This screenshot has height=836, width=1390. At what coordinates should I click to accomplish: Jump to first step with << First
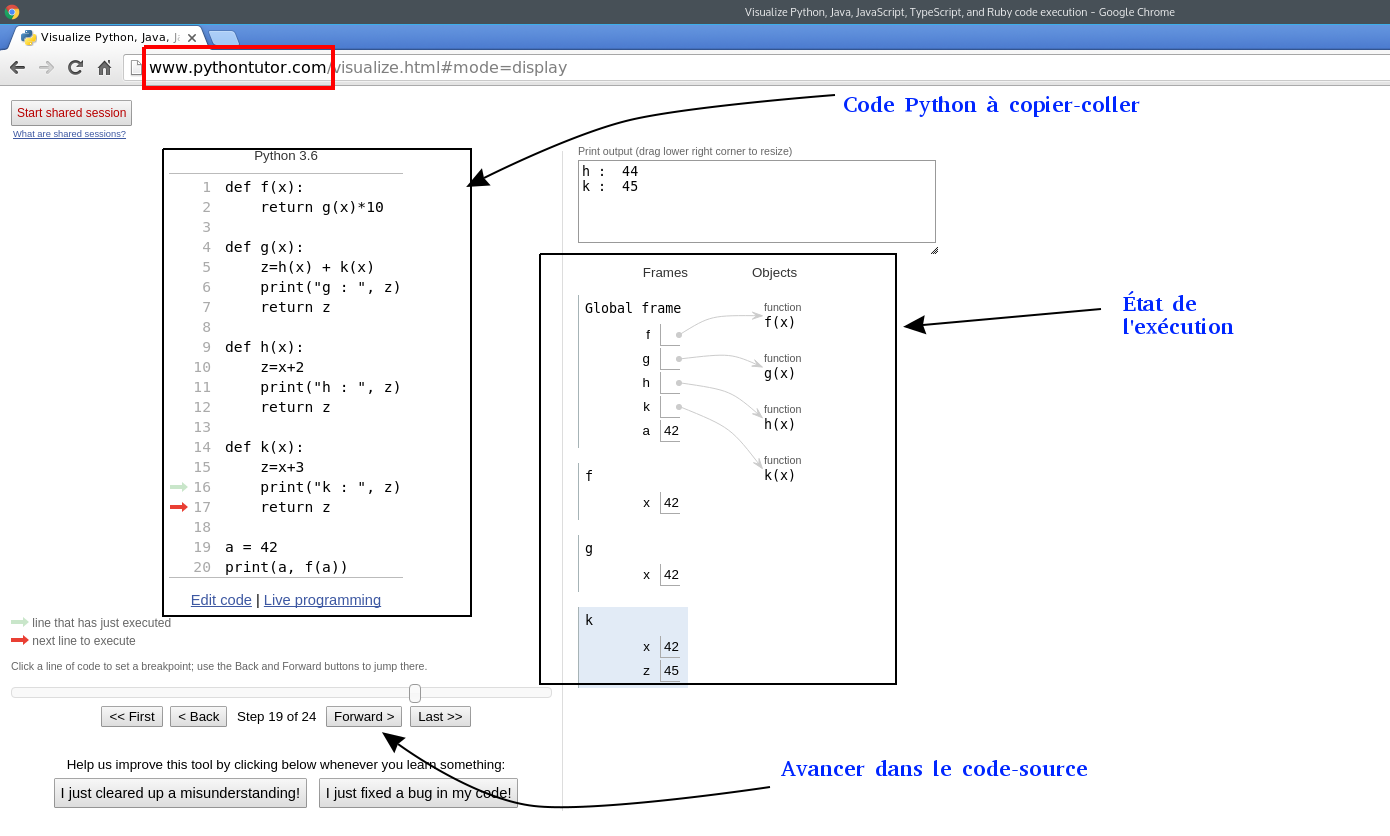point(132,716)
